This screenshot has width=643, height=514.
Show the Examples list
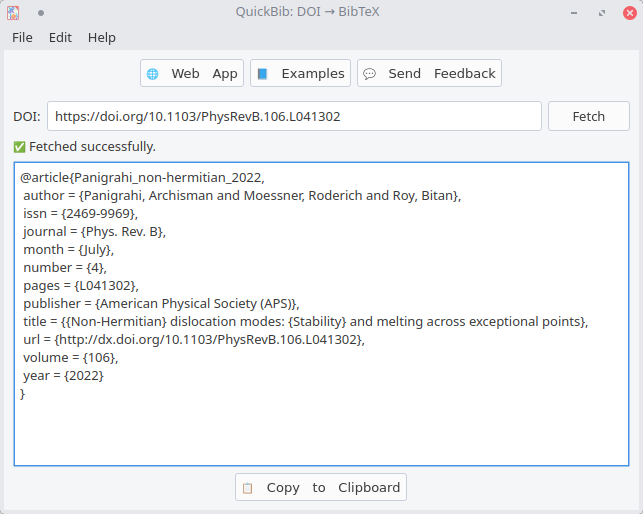pos(301,73)
